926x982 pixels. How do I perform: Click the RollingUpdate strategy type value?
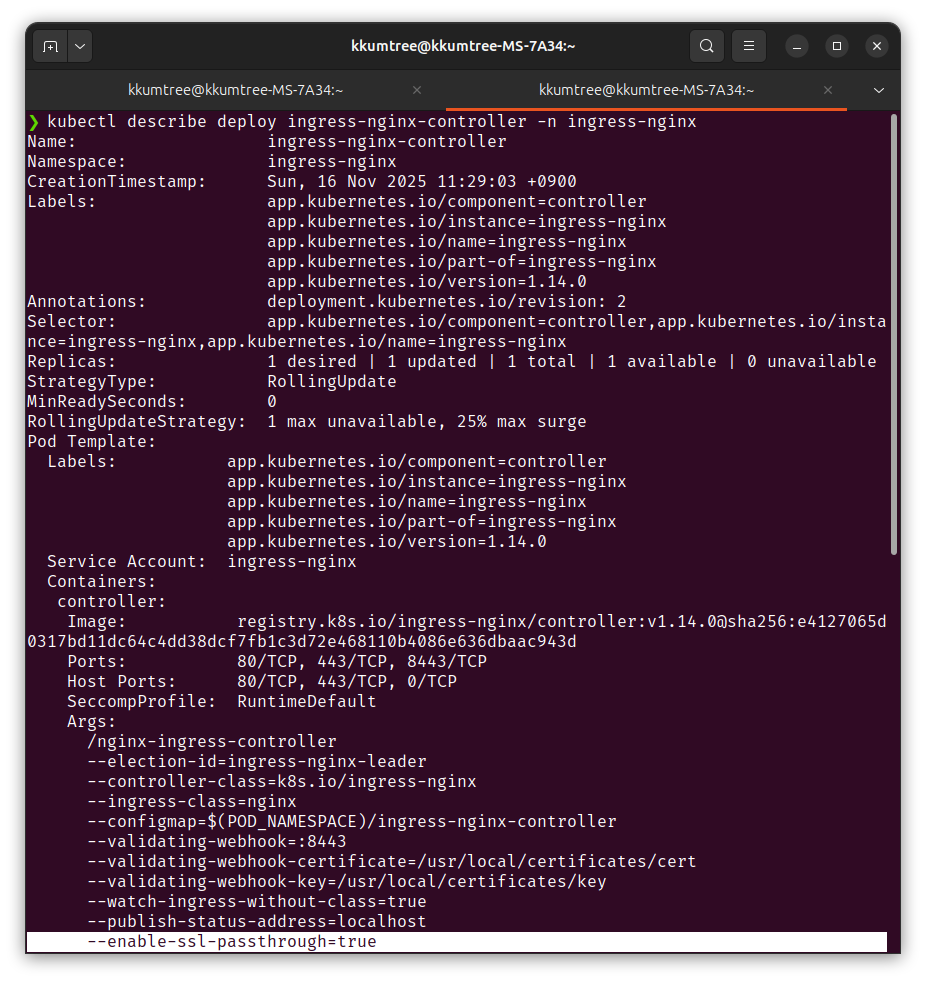(x=332, y=381)
